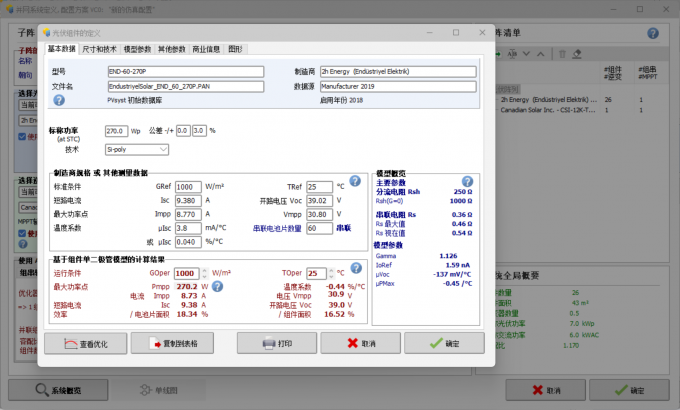Image resolution: width=680 pixels, height=410 pixels.
Task: Click 确定 button in background system window
Action: (x=629, y=390)
